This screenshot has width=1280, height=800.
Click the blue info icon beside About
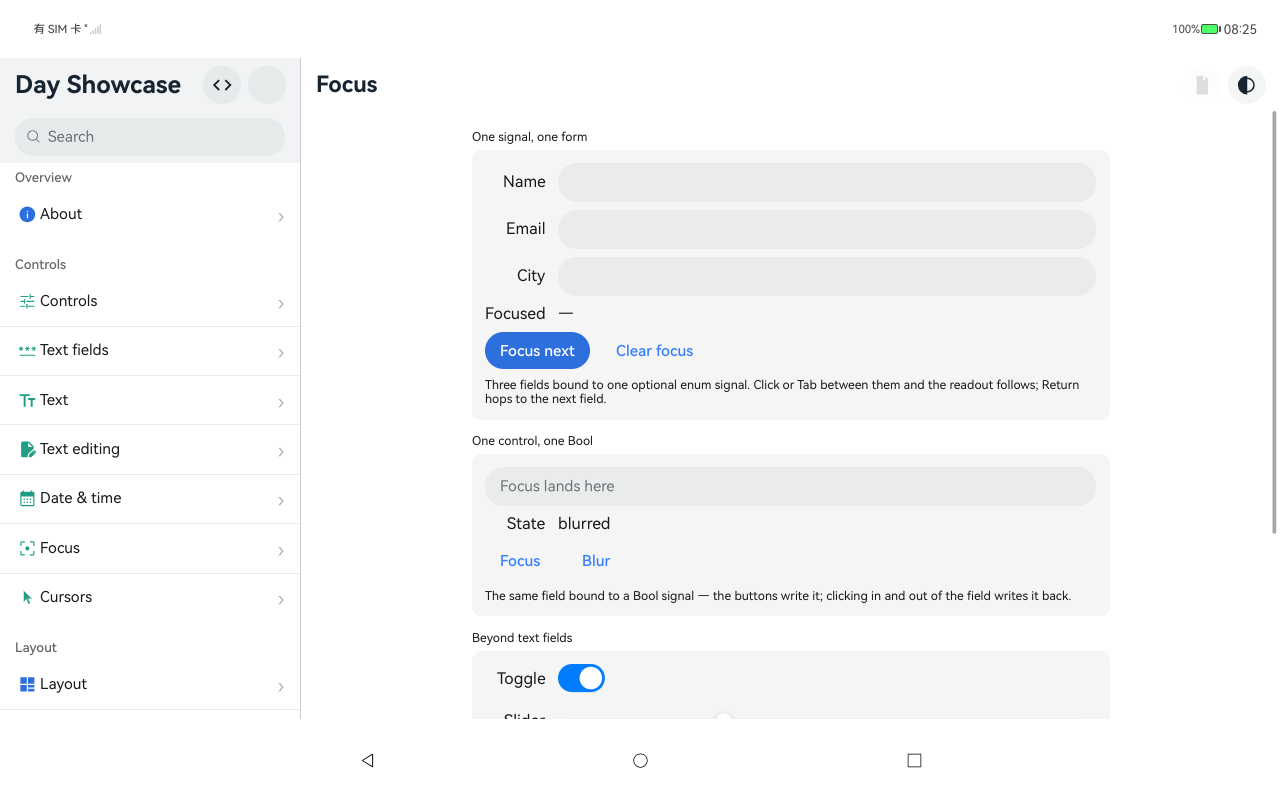[27, 214]
